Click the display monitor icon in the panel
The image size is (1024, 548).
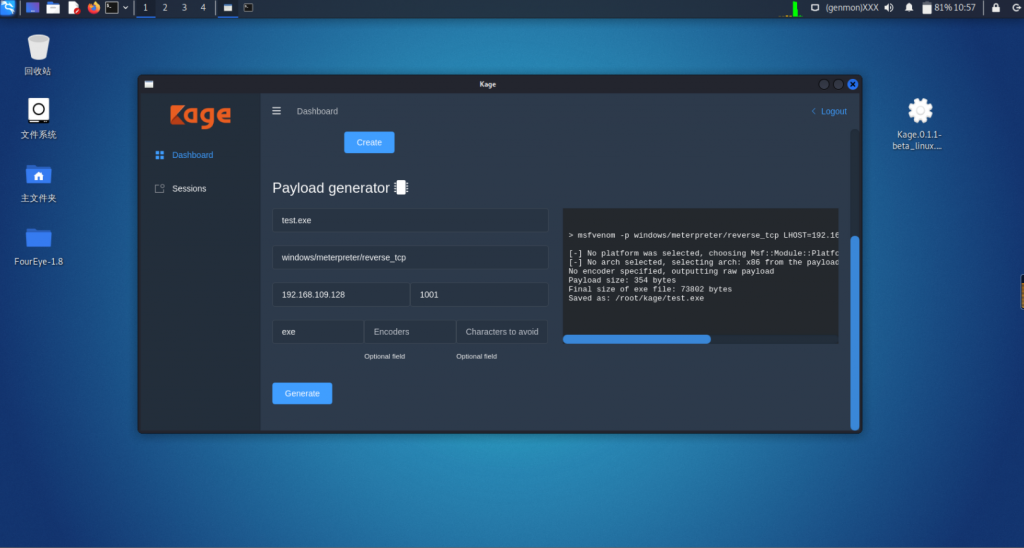[x=815, y=8]
